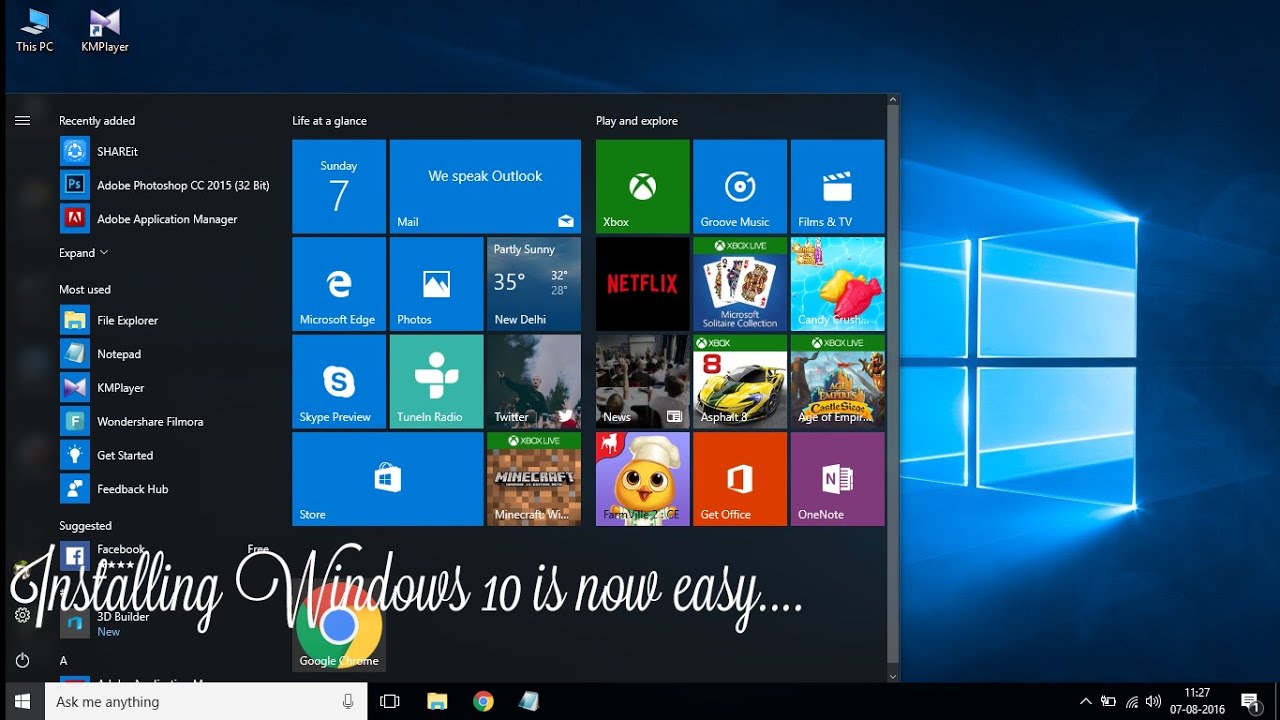This screenshot has width=1280, height=720.
Task: Open the News live tile
Action: pyautogui.click(x=643, y=381)
